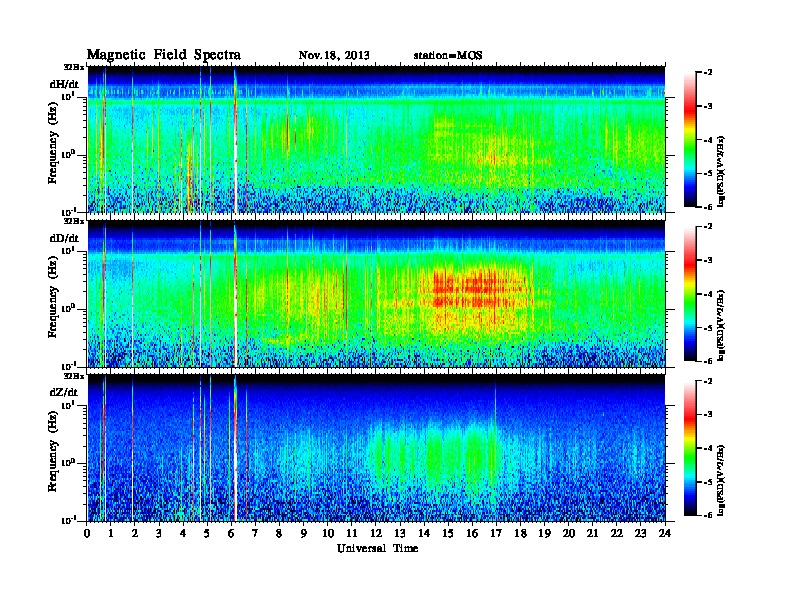Click hour 15 on the time axis
The height and width of the screenshot is (612, 792).
pyautogui.click(x=448, y=534)
